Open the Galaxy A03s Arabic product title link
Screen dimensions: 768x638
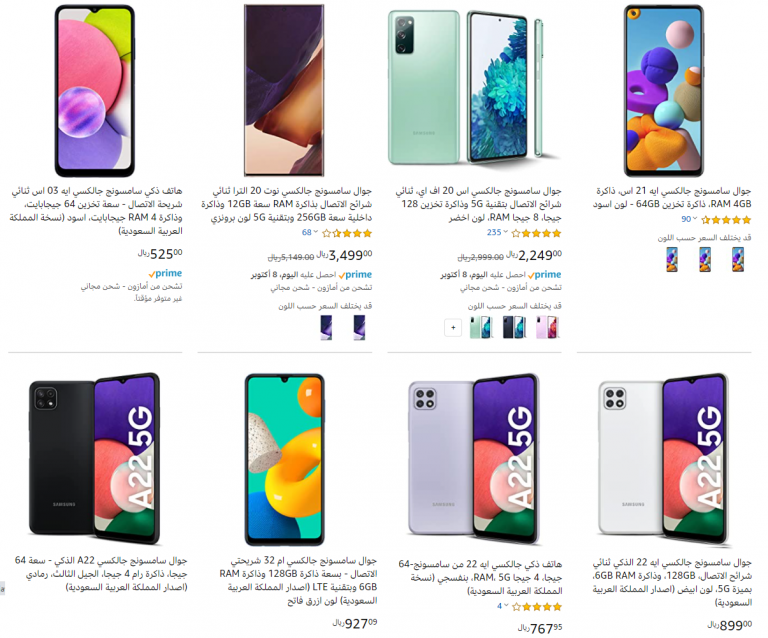(96, 211)
